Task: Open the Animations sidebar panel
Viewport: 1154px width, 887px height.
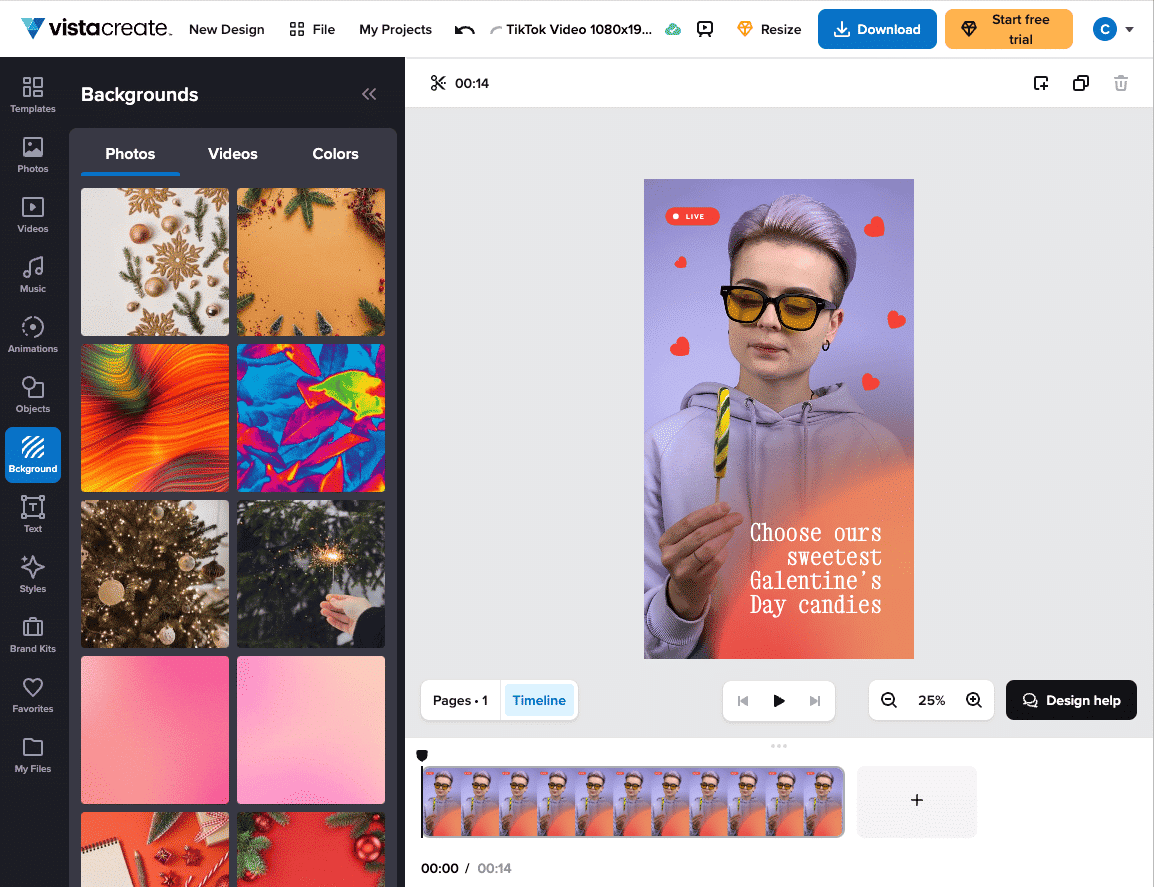Action: coord(33,335)
